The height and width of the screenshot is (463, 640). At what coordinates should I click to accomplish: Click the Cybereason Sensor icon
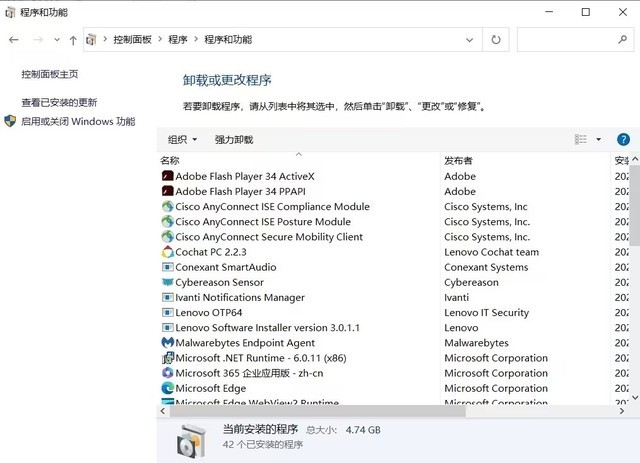click(168, 282)
